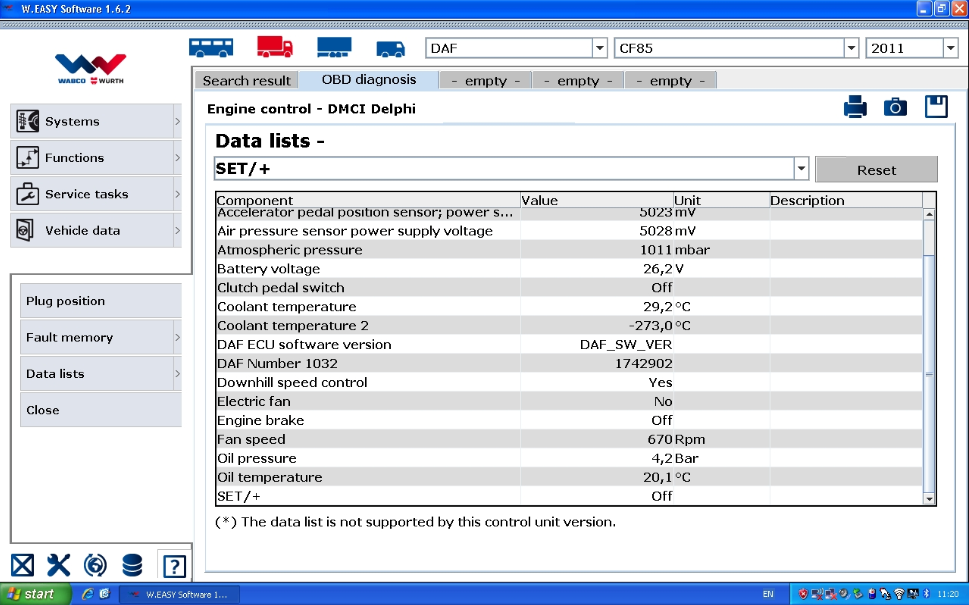Viewport: 969px width, 605px height.
Task: Click the taskbar clock showing 11:20
Action: click(948, 594)
